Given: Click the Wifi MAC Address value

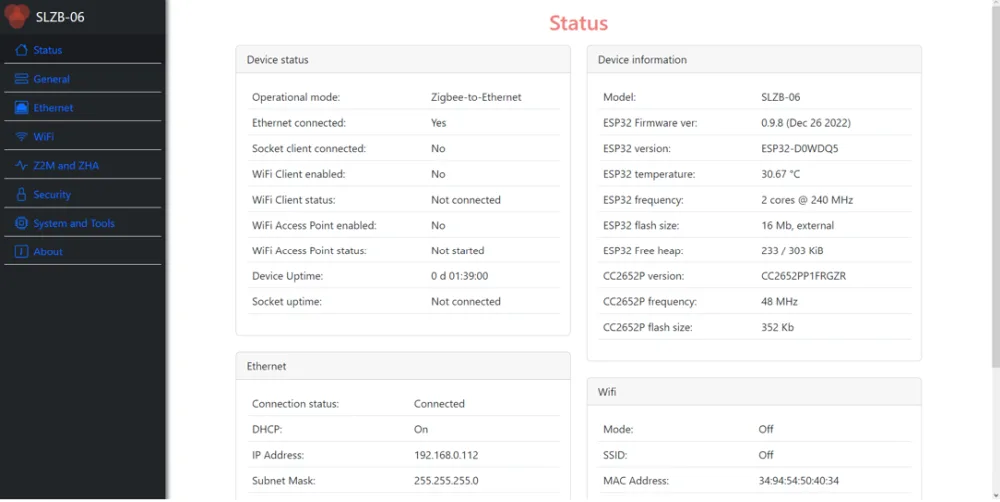Looking at the screenshot, I should 798,481.
